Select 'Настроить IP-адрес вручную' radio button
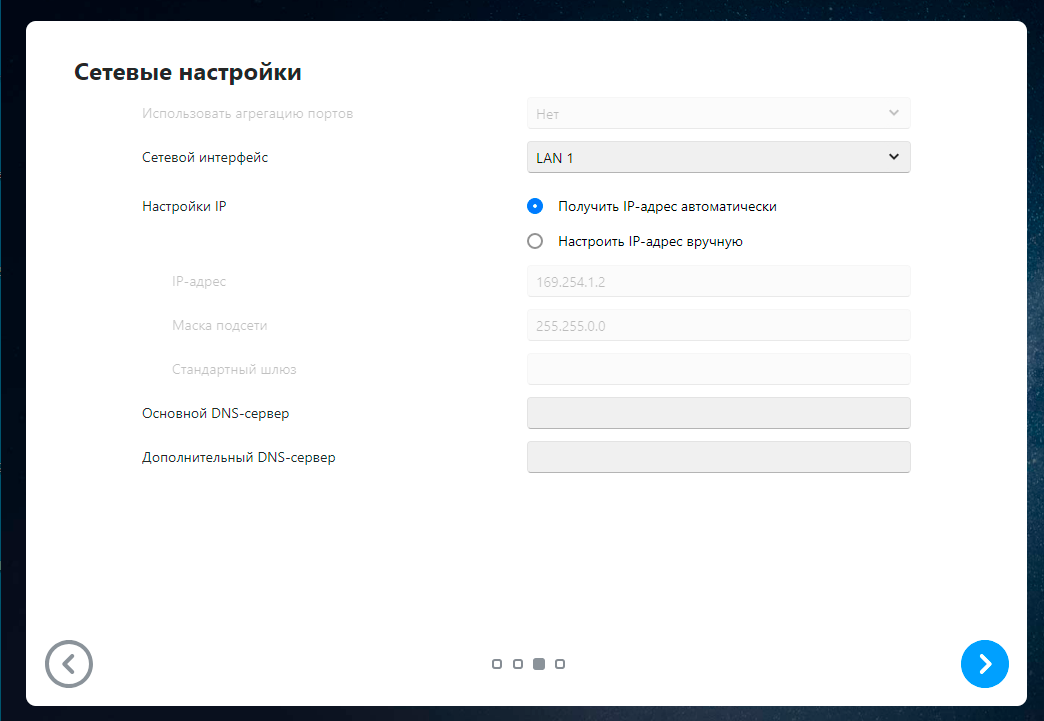Image resolution: width=1044 pixels, height=721 pixels. pos(535,241)
